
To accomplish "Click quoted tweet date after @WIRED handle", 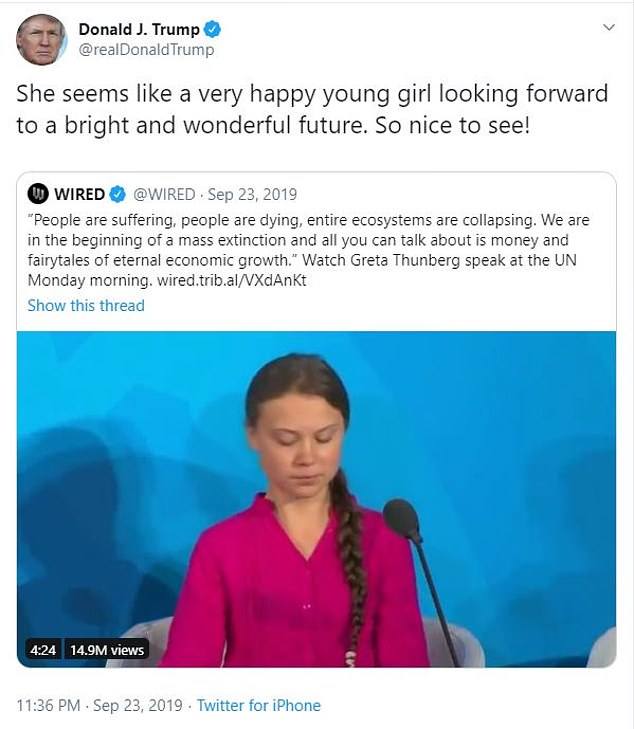I will pos(252,194).
